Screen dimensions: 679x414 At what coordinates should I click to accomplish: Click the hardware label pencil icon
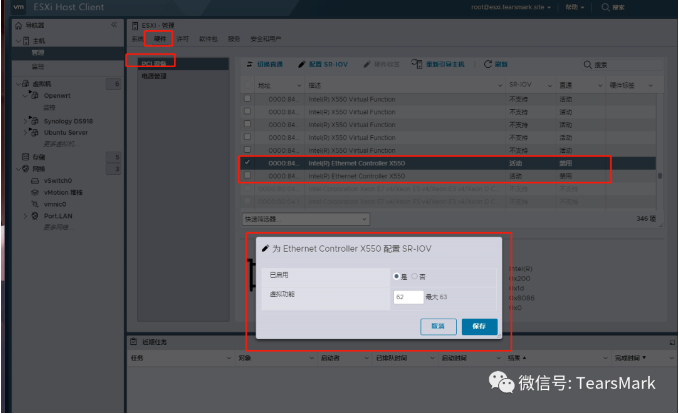367,64
